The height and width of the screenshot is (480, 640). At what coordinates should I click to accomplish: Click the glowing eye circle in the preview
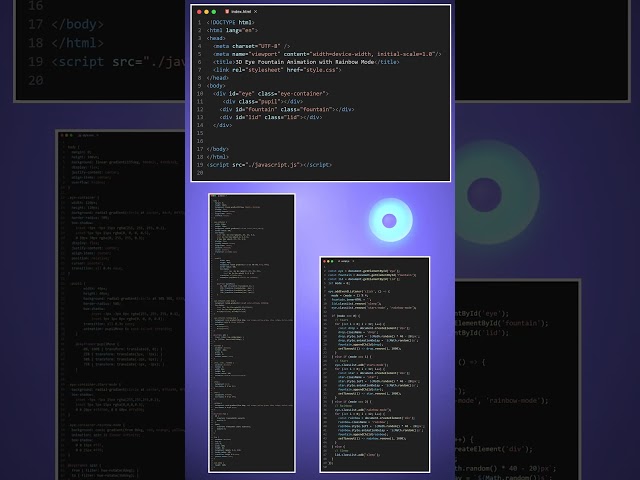[390, 220]
